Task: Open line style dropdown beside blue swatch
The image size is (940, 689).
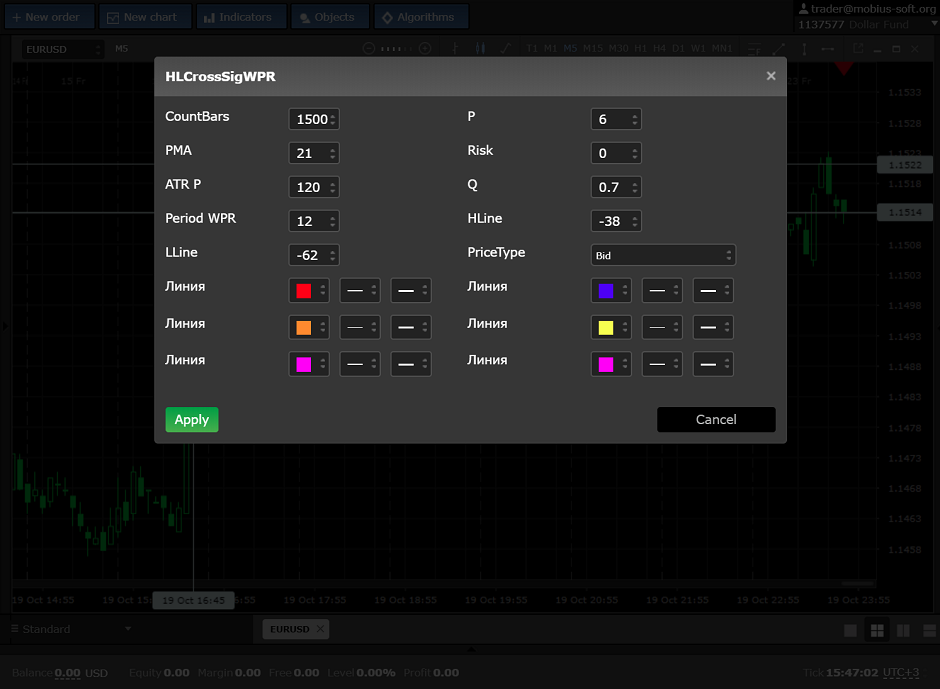Action: (x=662, y=291)
